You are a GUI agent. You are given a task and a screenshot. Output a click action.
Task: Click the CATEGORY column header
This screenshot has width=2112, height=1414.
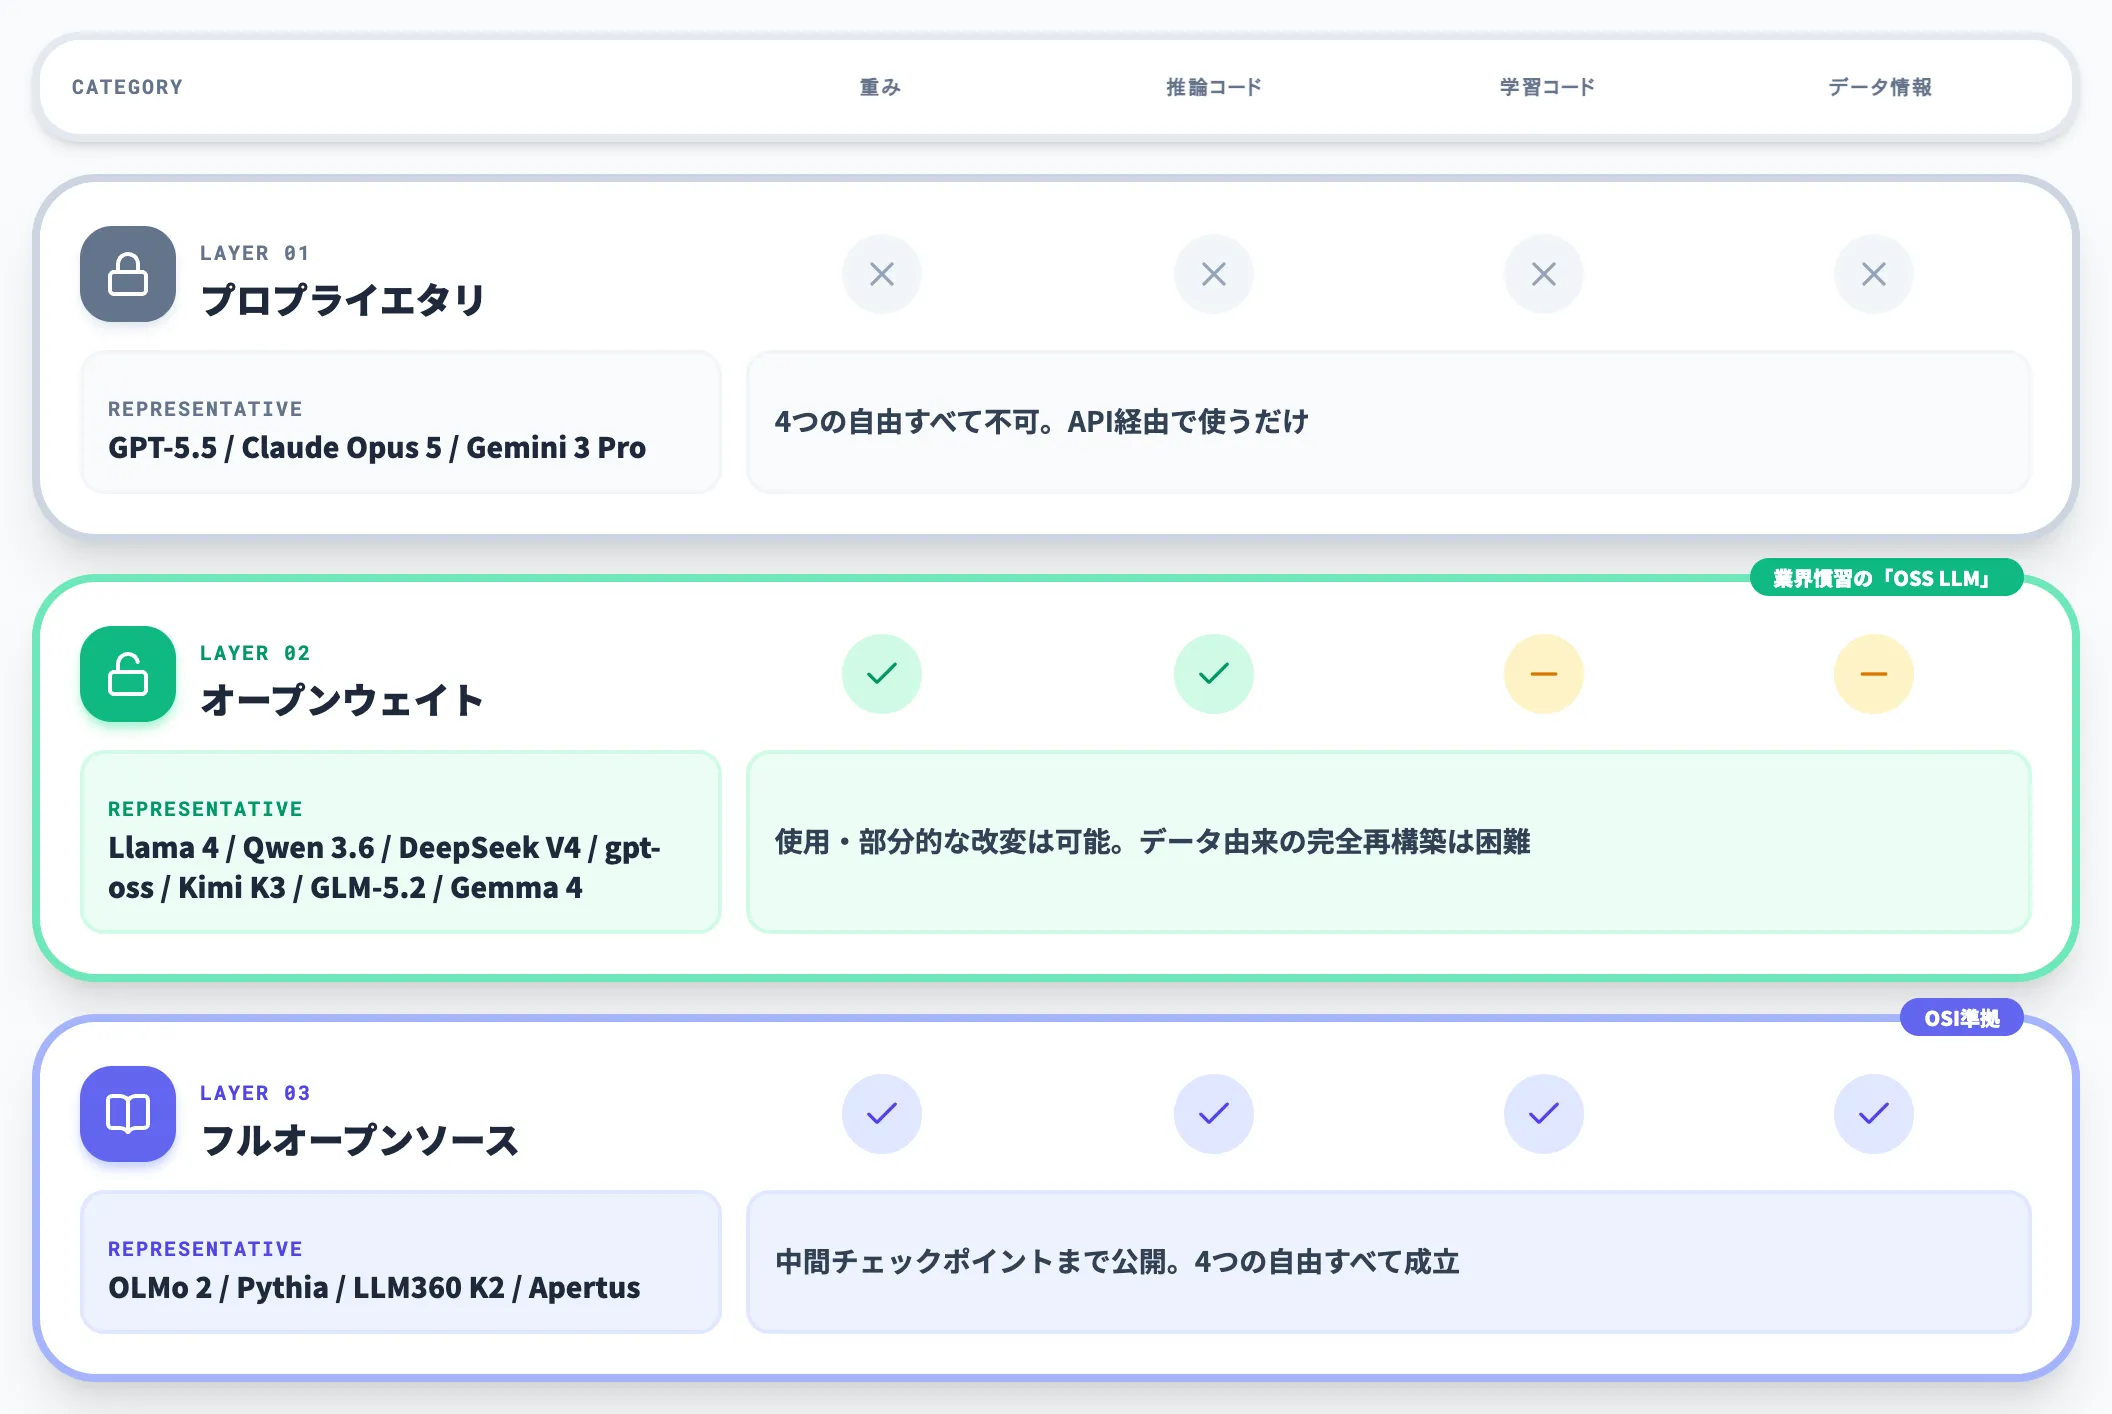[x=127, y=87]
